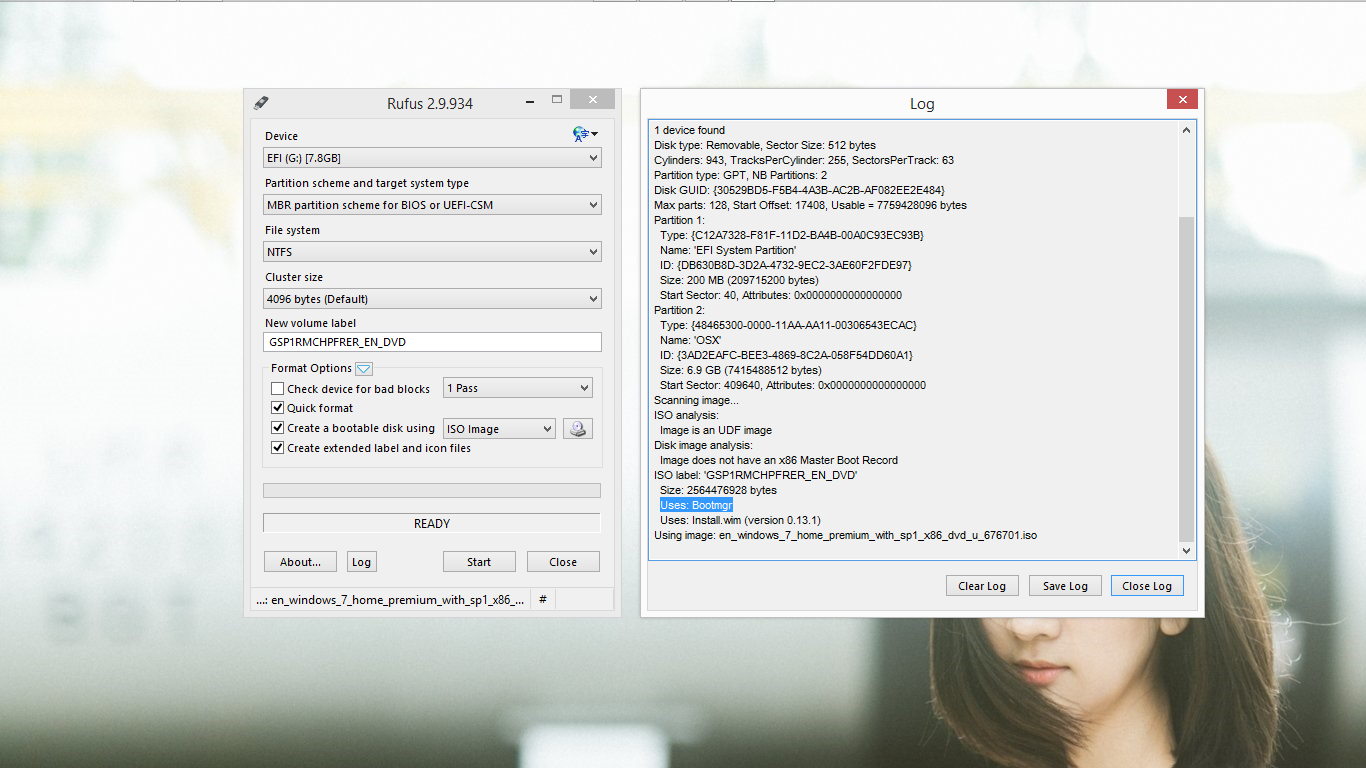Click the 'Uses: Install.wim' log line
Image resolution: width=1366 pixels, height=768 pixels.
[x=740, y=520]
